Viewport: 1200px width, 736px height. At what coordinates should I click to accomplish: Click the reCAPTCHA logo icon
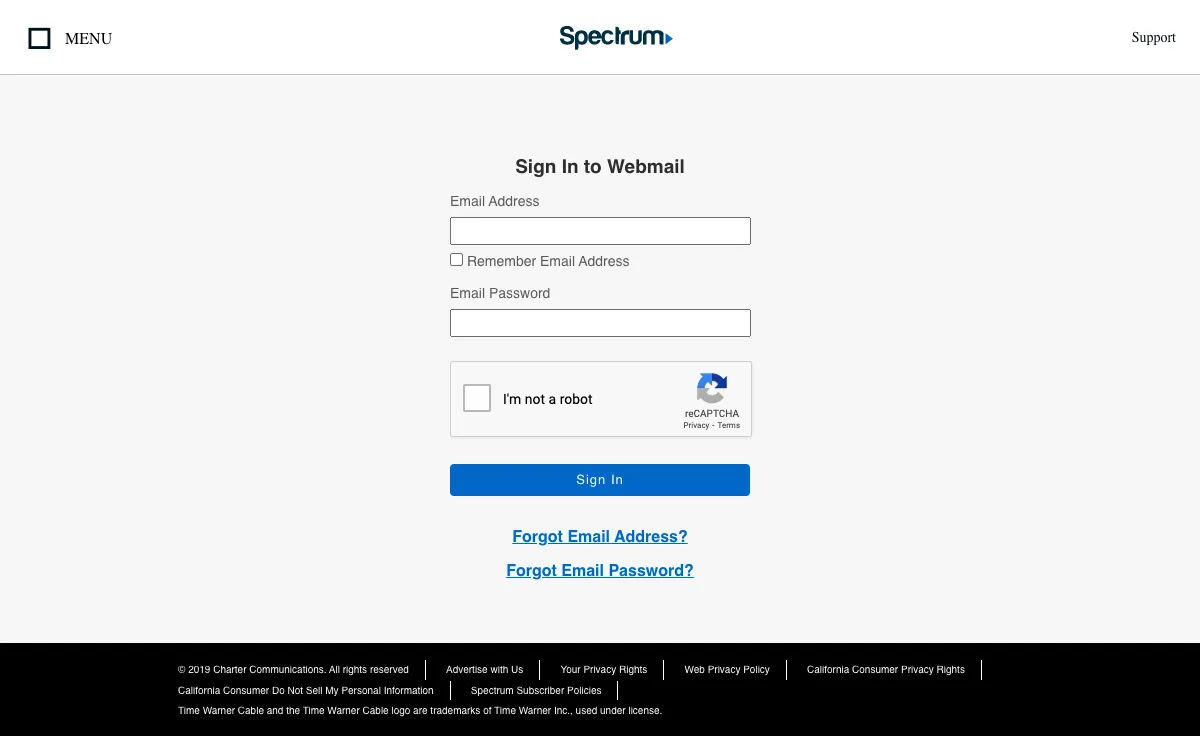(x=712, y=389)
